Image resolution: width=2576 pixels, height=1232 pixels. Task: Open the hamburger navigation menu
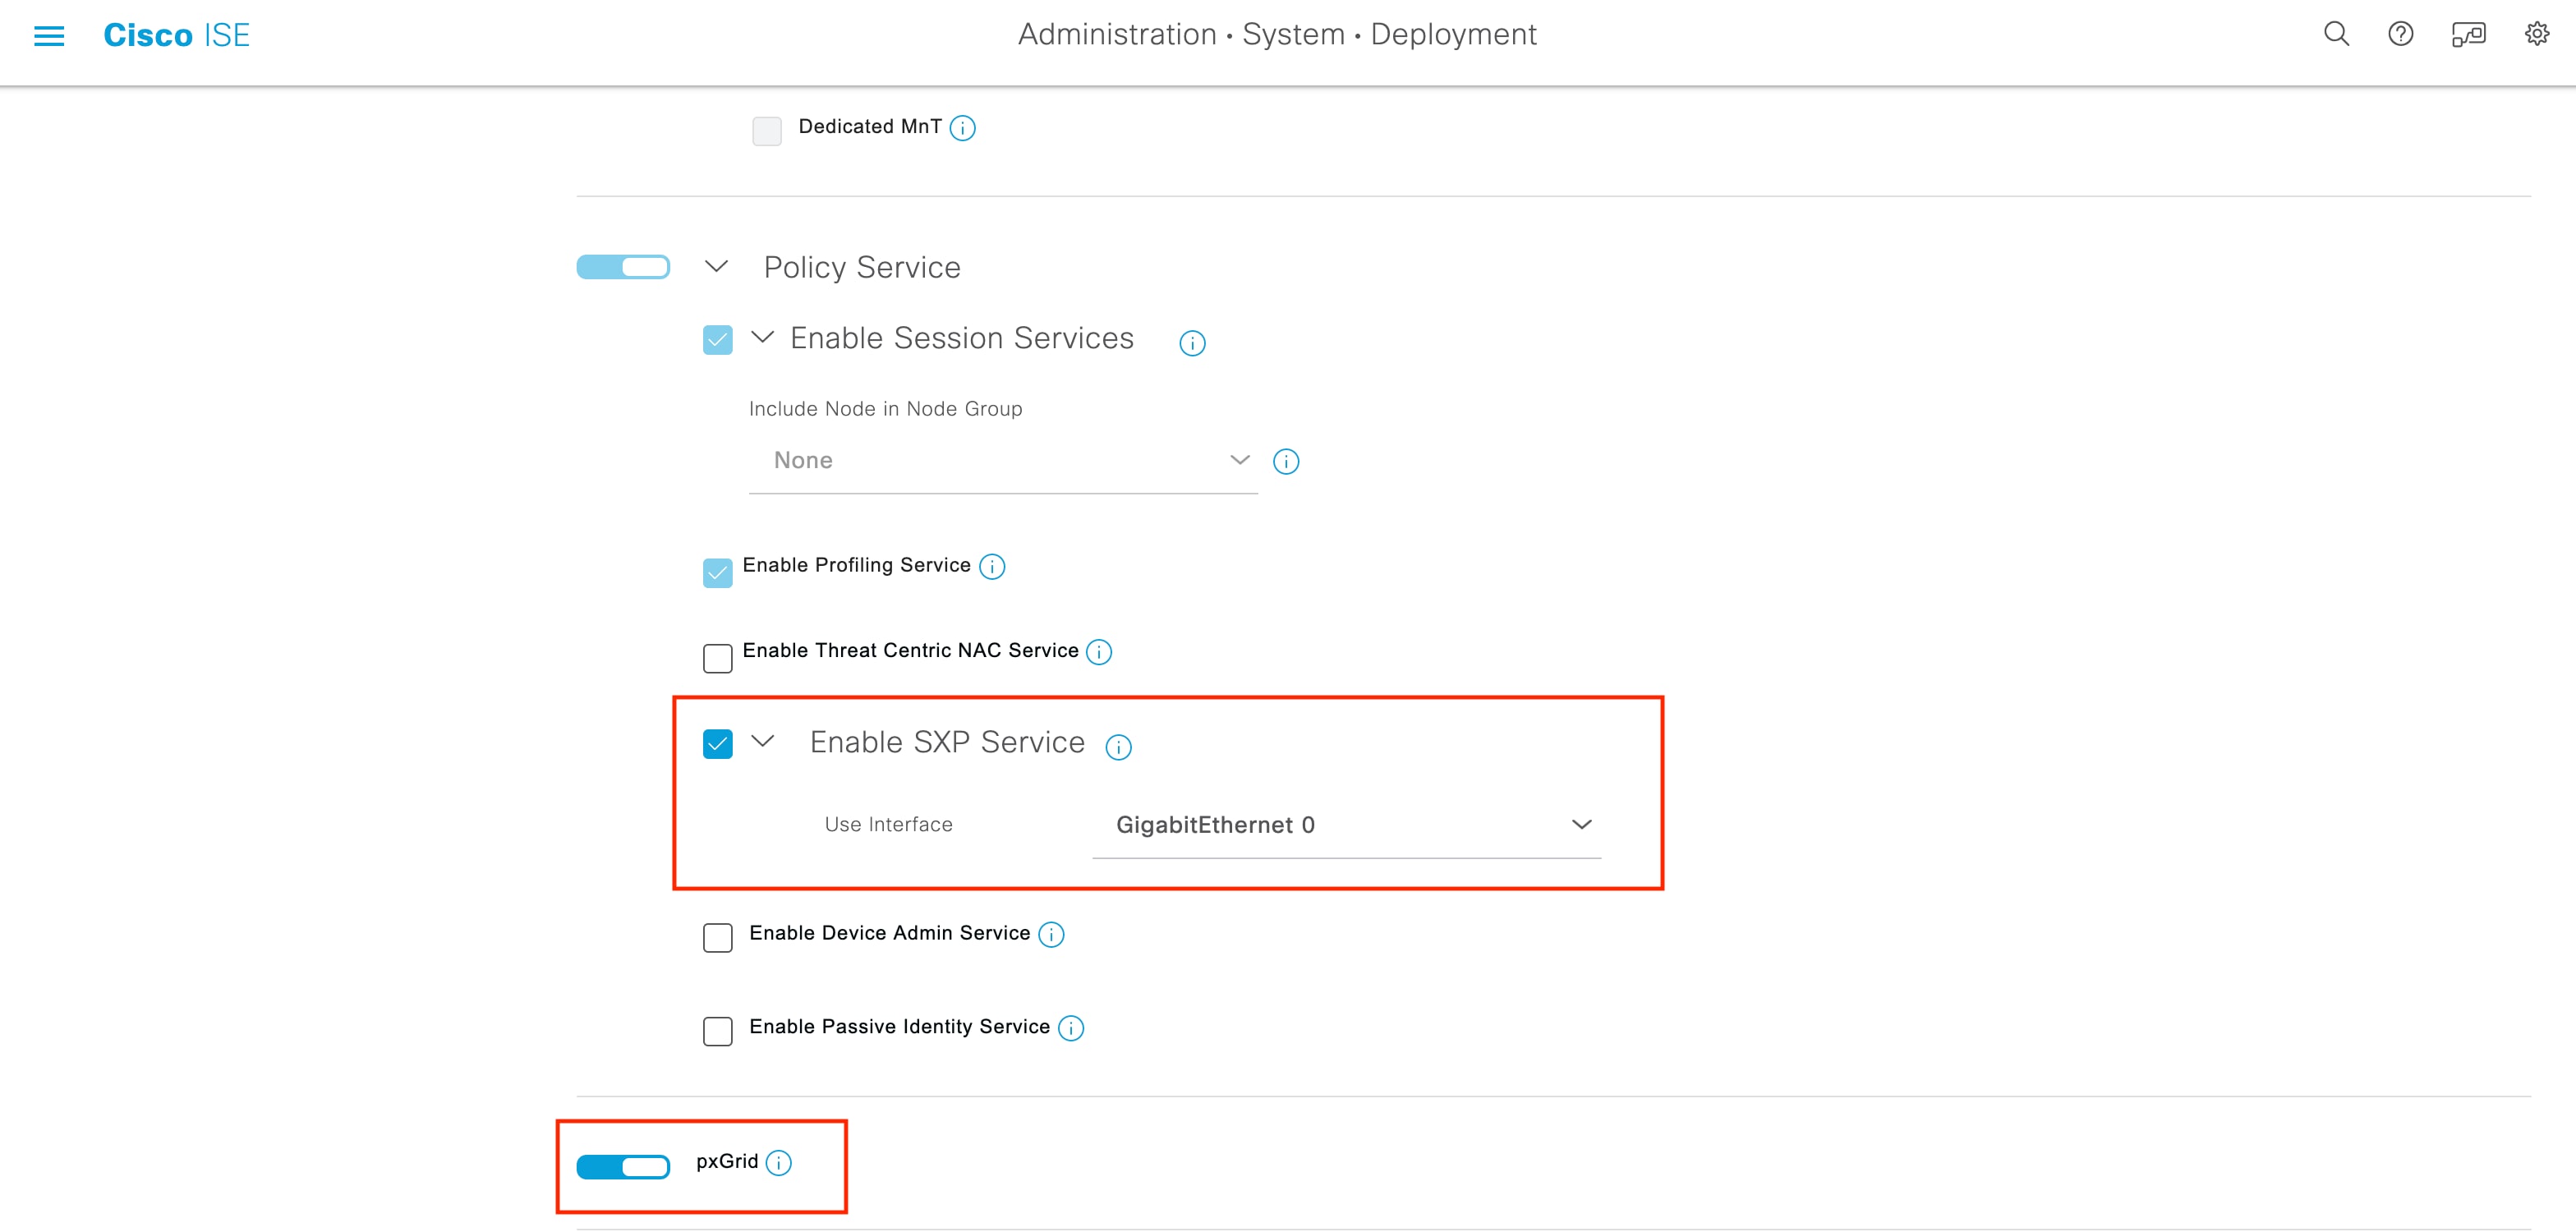pyautogui.click(x=49, y=36)
